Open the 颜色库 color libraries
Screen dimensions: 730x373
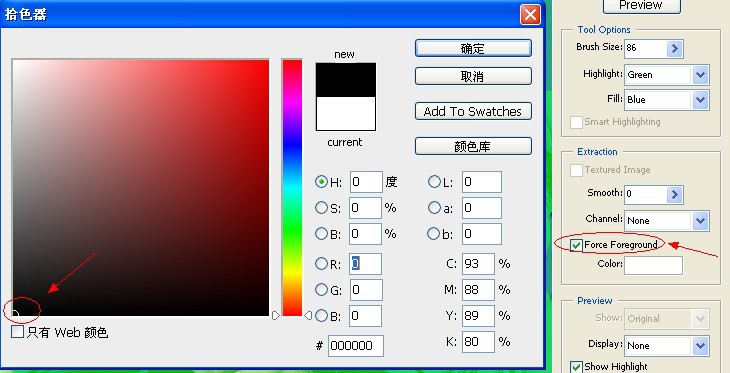point(473,146)
